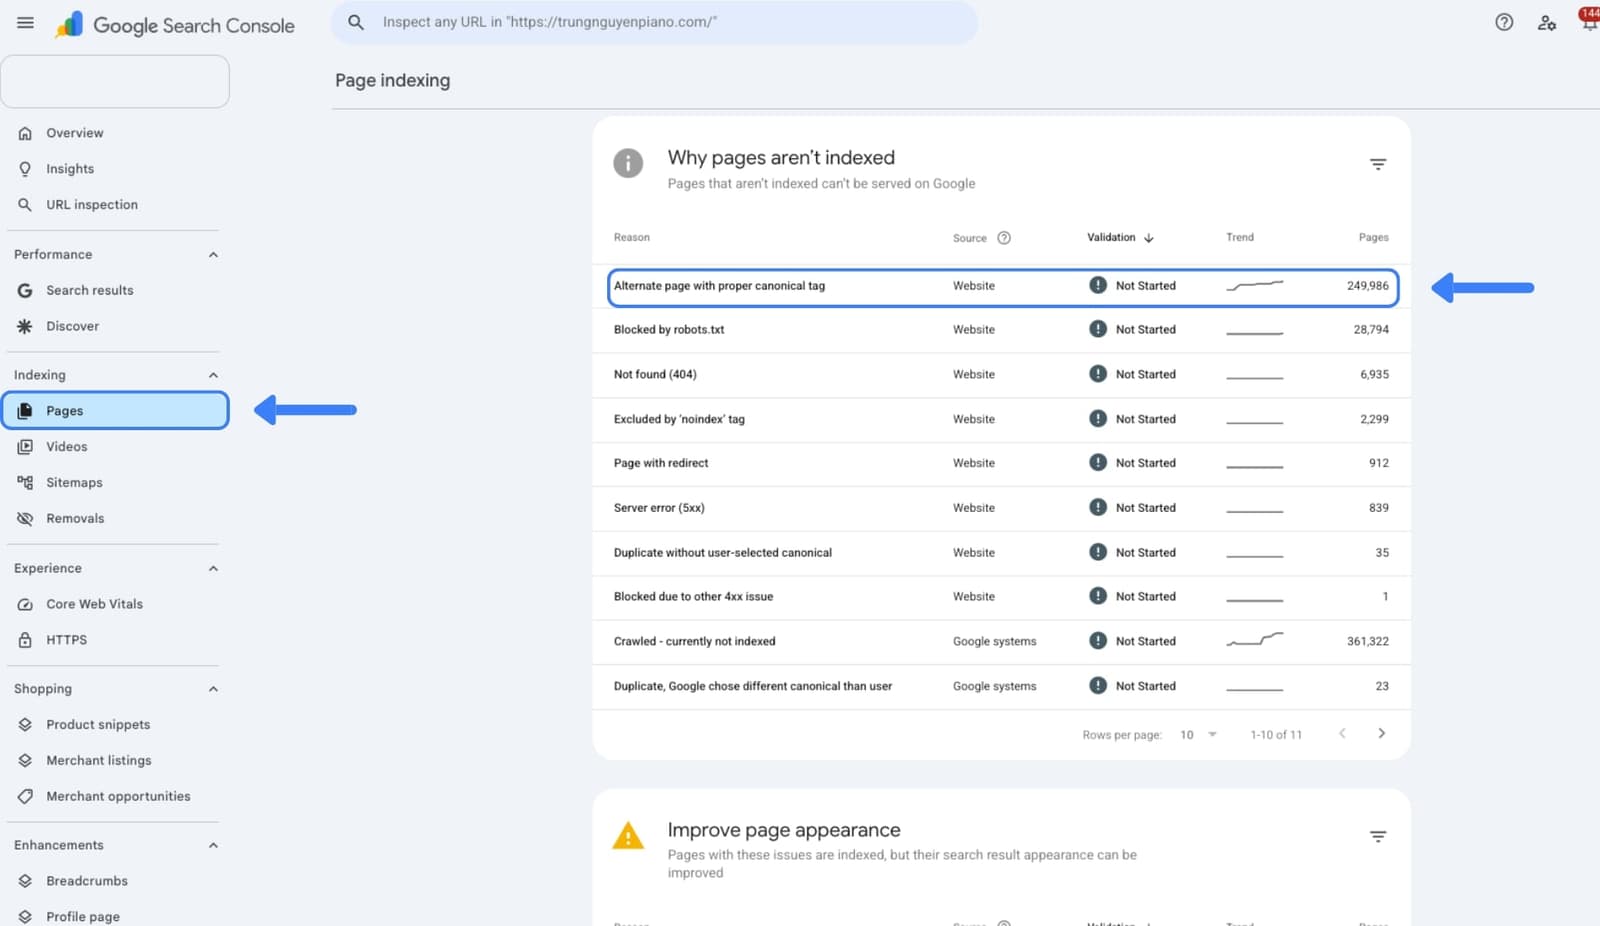The height and width of the screenshot is (926, 1600).
Task: Go to the next page of results
Action: (1382, 734)
